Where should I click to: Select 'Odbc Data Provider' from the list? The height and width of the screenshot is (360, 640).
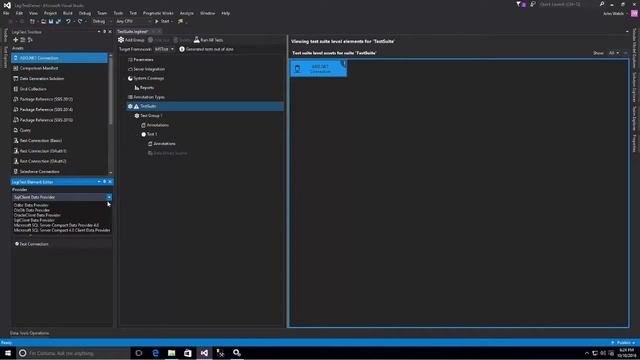(31, 205)
